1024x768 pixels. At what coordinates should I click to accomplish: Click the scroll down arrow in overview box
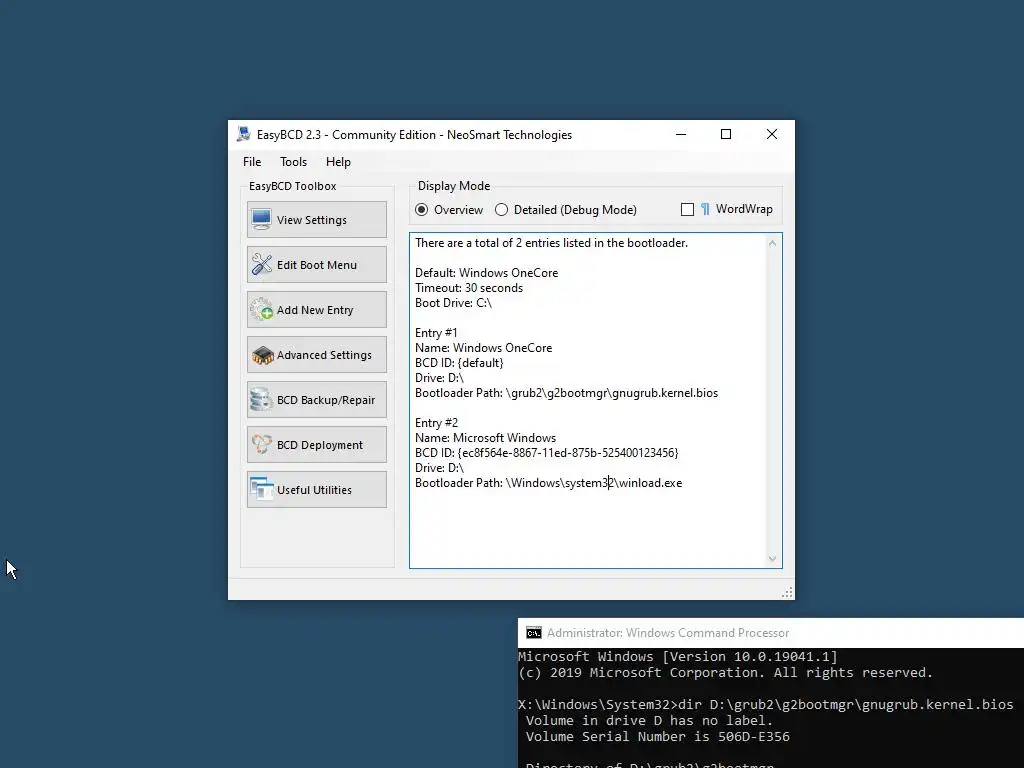773,559
